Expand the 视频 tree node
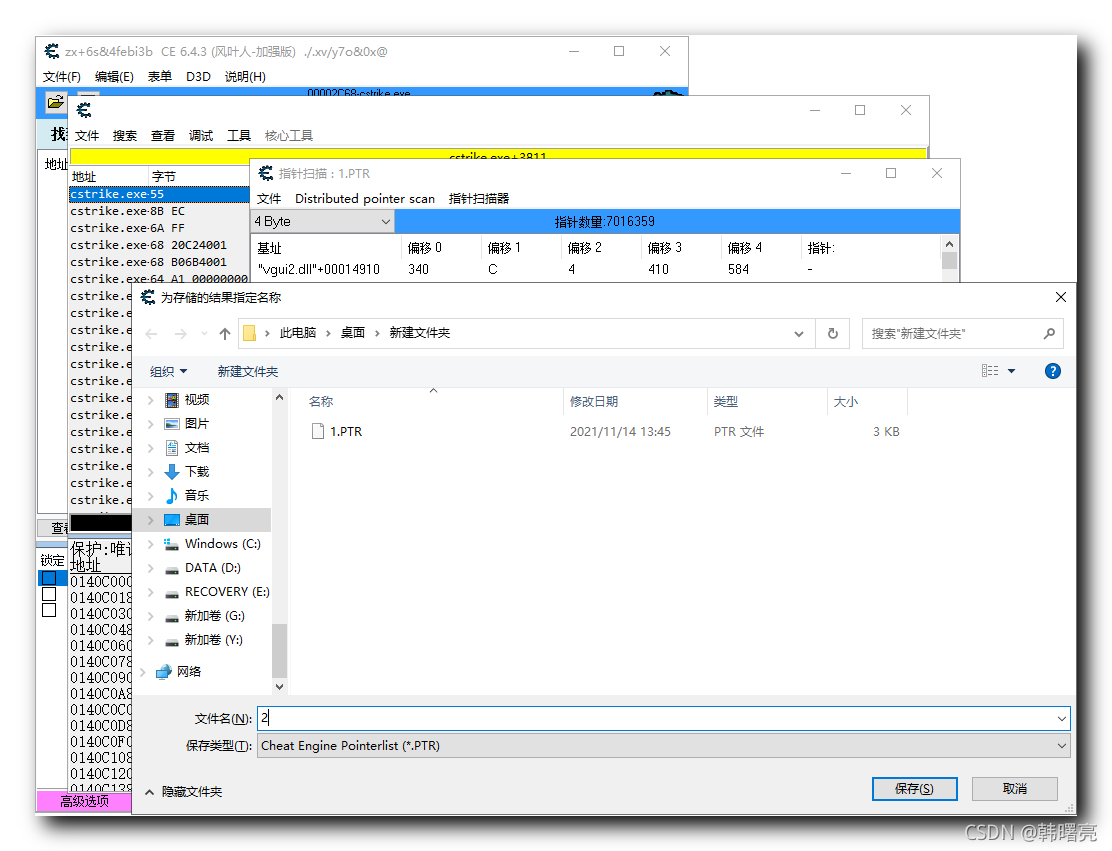The image size is (1112, 851). coord(150,401)
